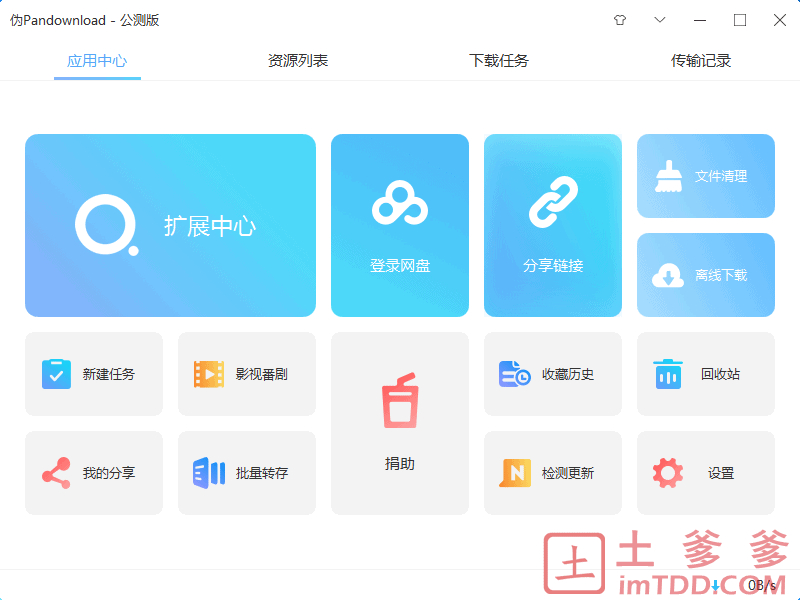Click the 扩展中心 magnifier ring icon
This screenshot has width=800, height=600.
(107, 224)
